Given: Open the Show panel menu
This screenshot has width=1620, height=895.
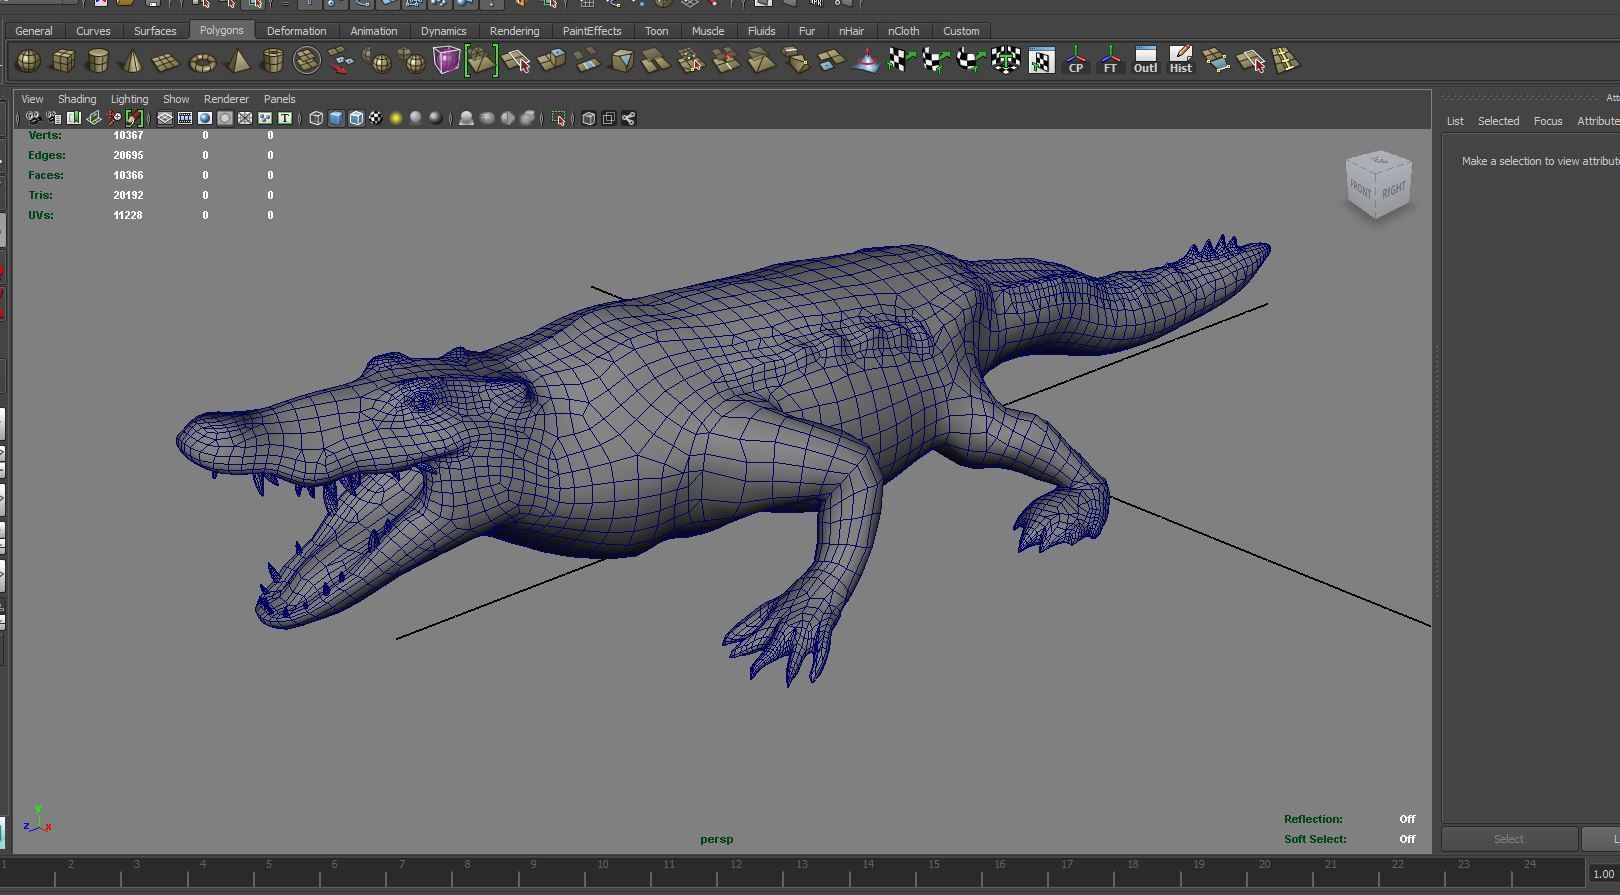Looking at the screenshot, I should coord(176,99).
